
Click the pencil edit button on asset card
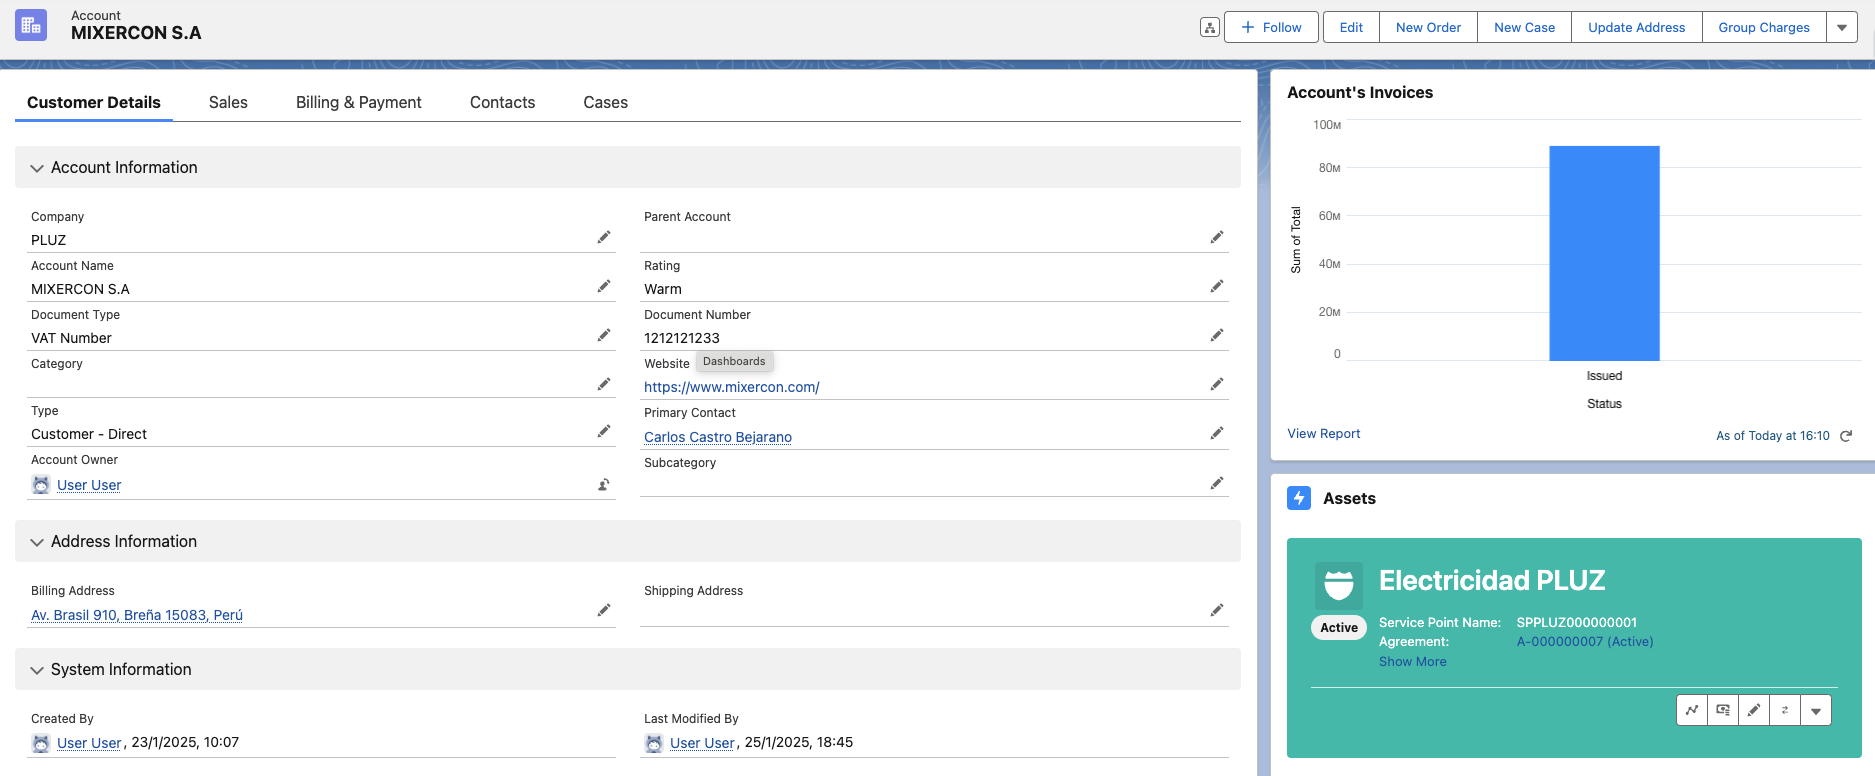pyautogui.click(x=1754, y=710)
